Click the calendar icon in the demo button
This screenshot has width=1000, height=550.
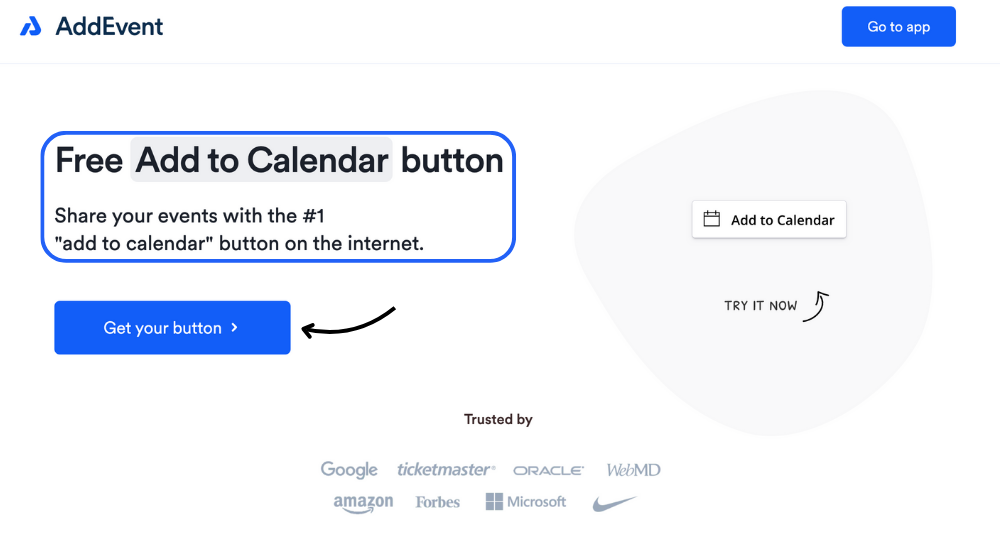(x=712, y=219)
